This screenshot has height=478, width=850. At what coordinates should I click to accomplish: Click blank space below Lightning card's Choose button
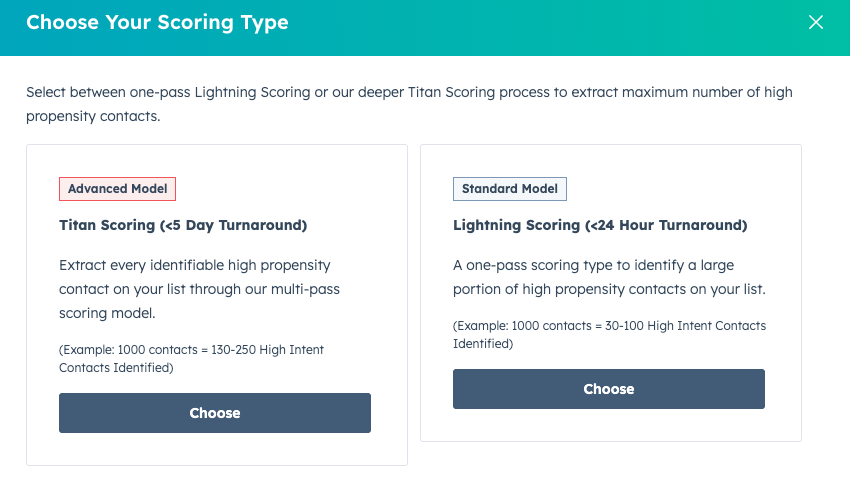click(x=609, y=425)
